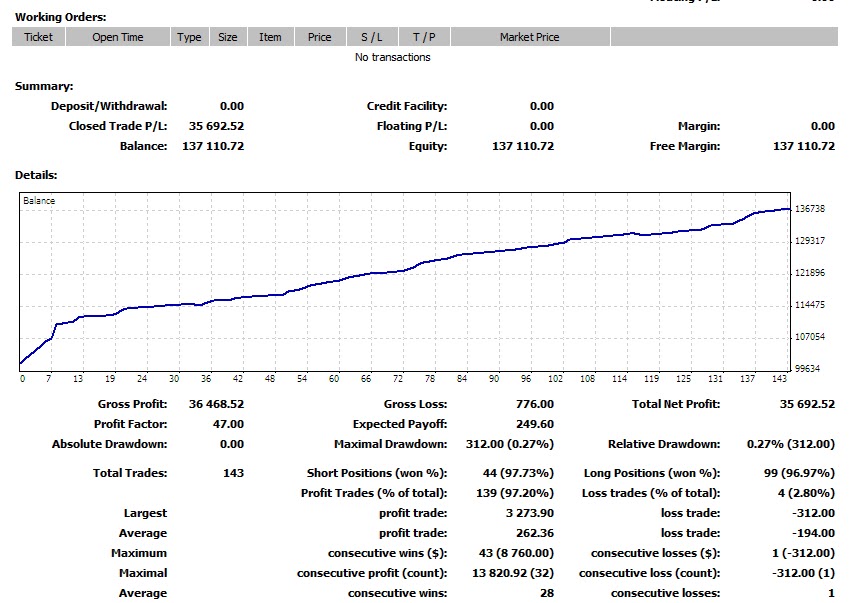Select the largest profit trade value 3 273.90
Viewport: 863px width, 603px height.
pyautogui.click(x=530, y=513)
